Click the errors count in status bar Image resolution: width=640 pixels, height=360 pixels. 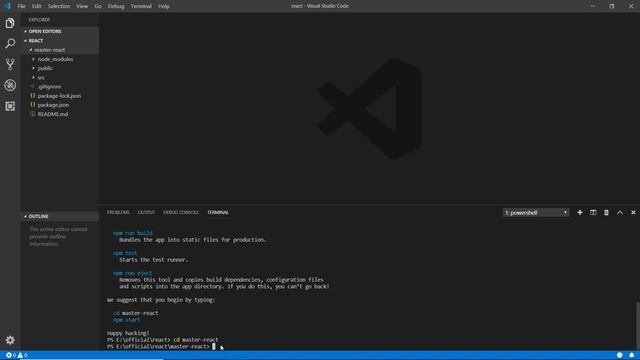point(11,355)
